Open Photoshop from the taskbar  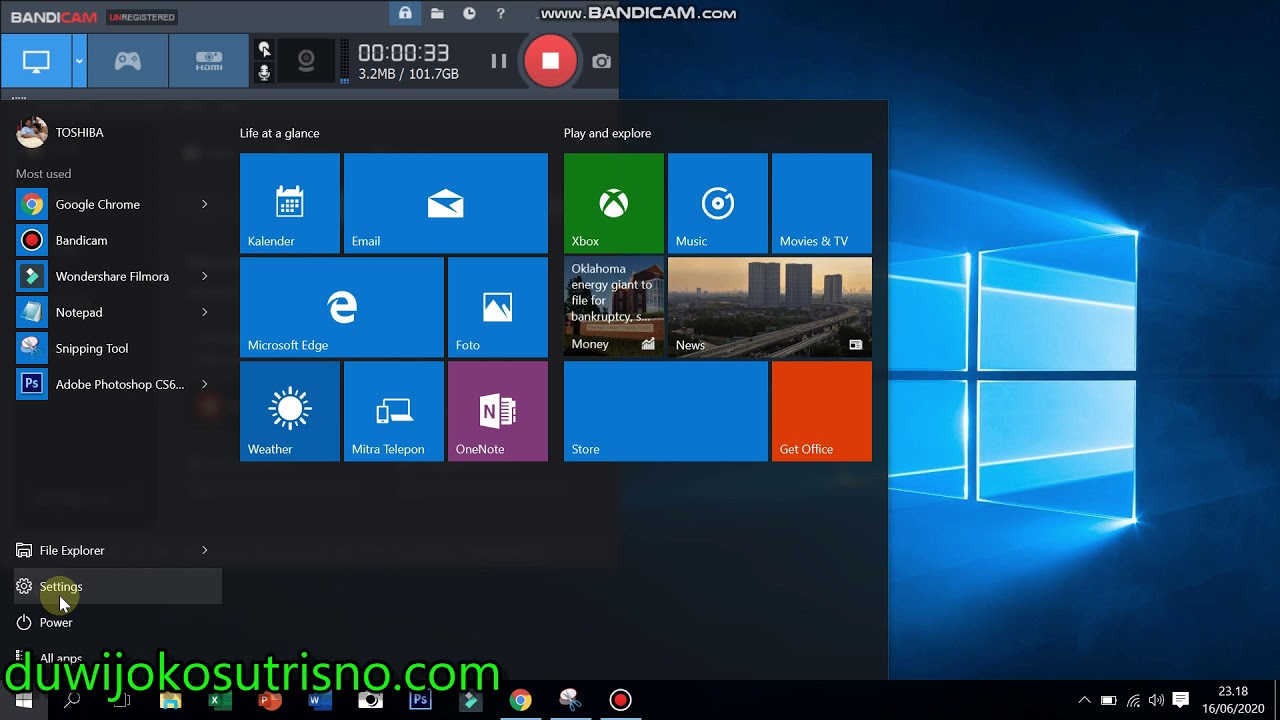(x=420, y=701)
